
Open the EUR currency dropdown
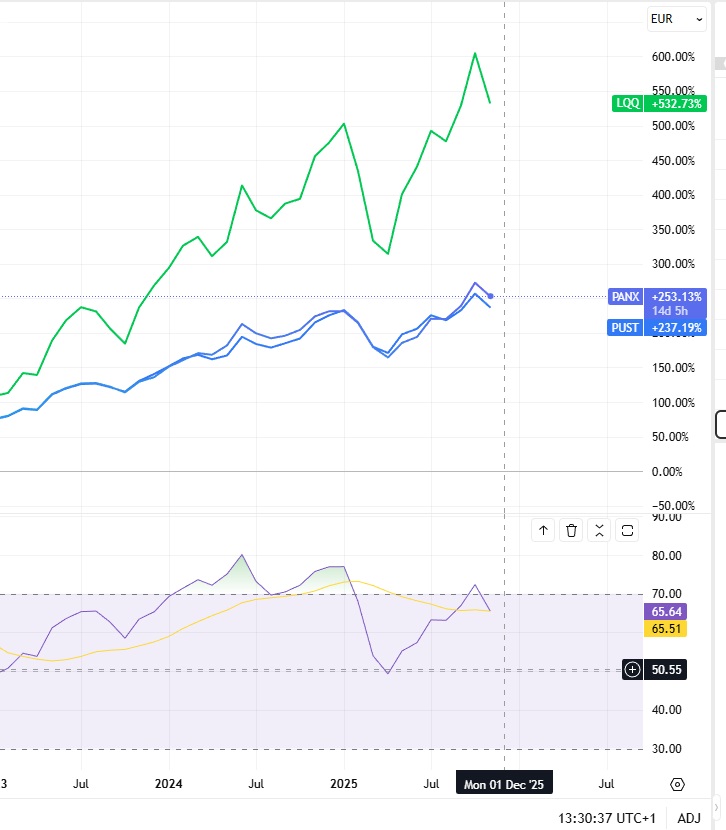(676, 18)
